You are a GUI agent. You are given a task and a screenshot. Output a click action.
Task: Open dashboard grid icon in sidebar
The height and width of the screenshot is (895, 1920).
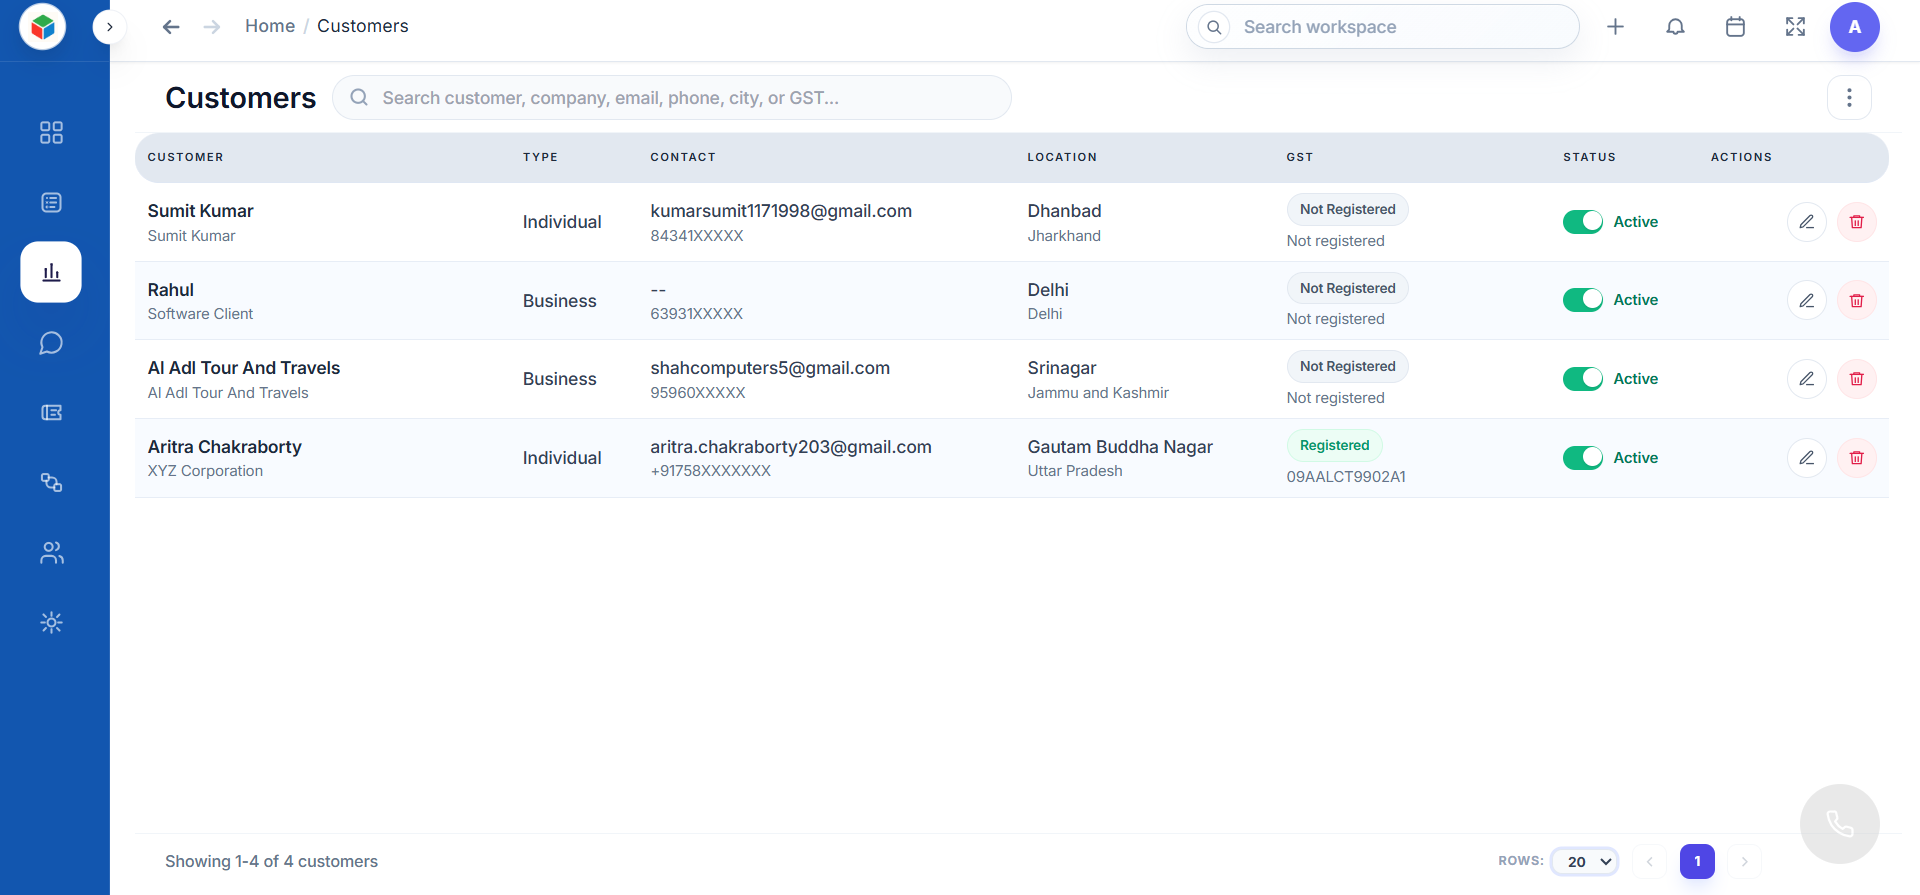(51, 133)
